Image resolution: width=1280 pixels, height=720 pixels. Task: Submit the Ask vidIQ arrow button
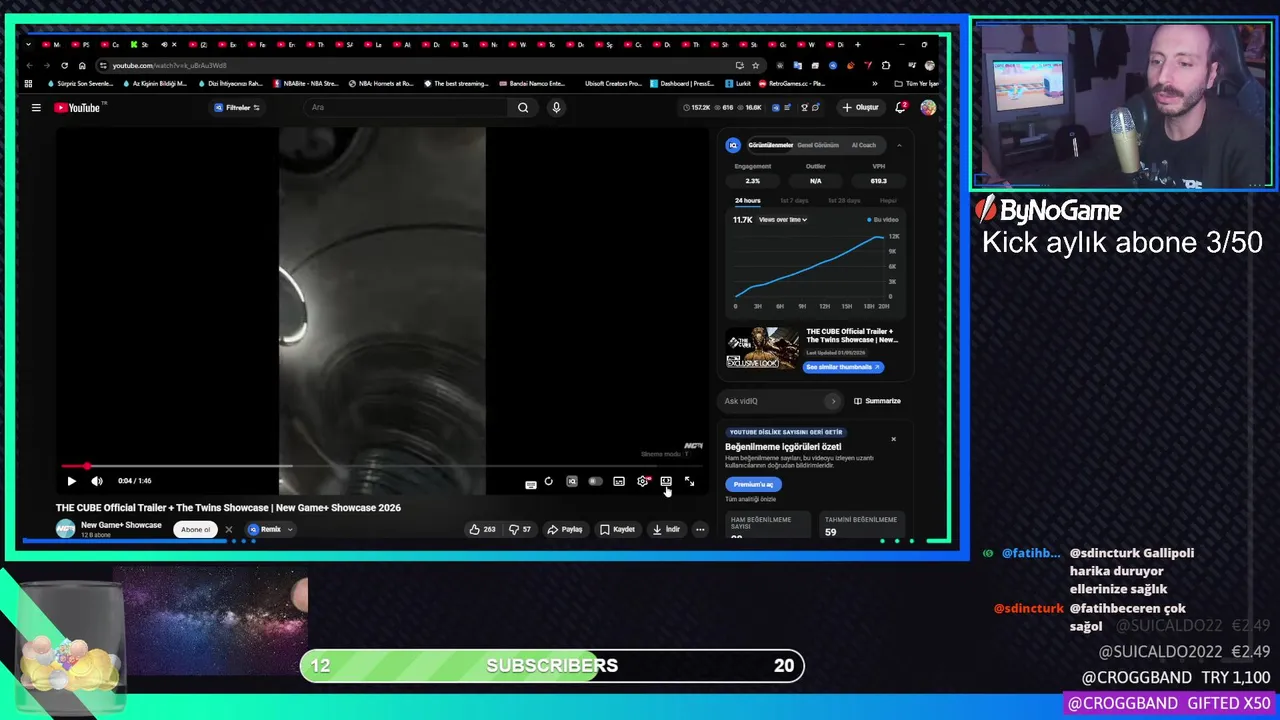click(x=833, y=401)
